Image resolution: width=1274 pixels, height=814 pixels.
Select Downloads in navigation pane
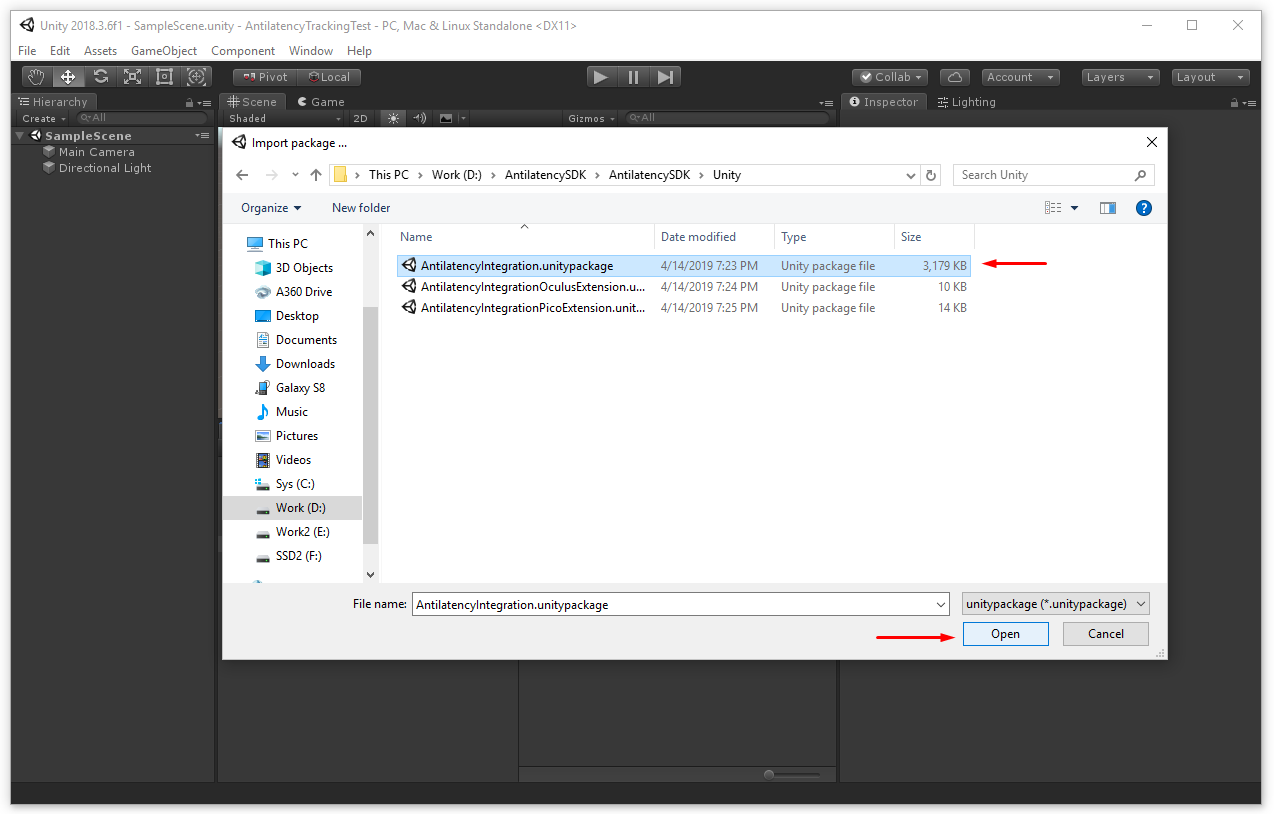[x=295, y=364]
